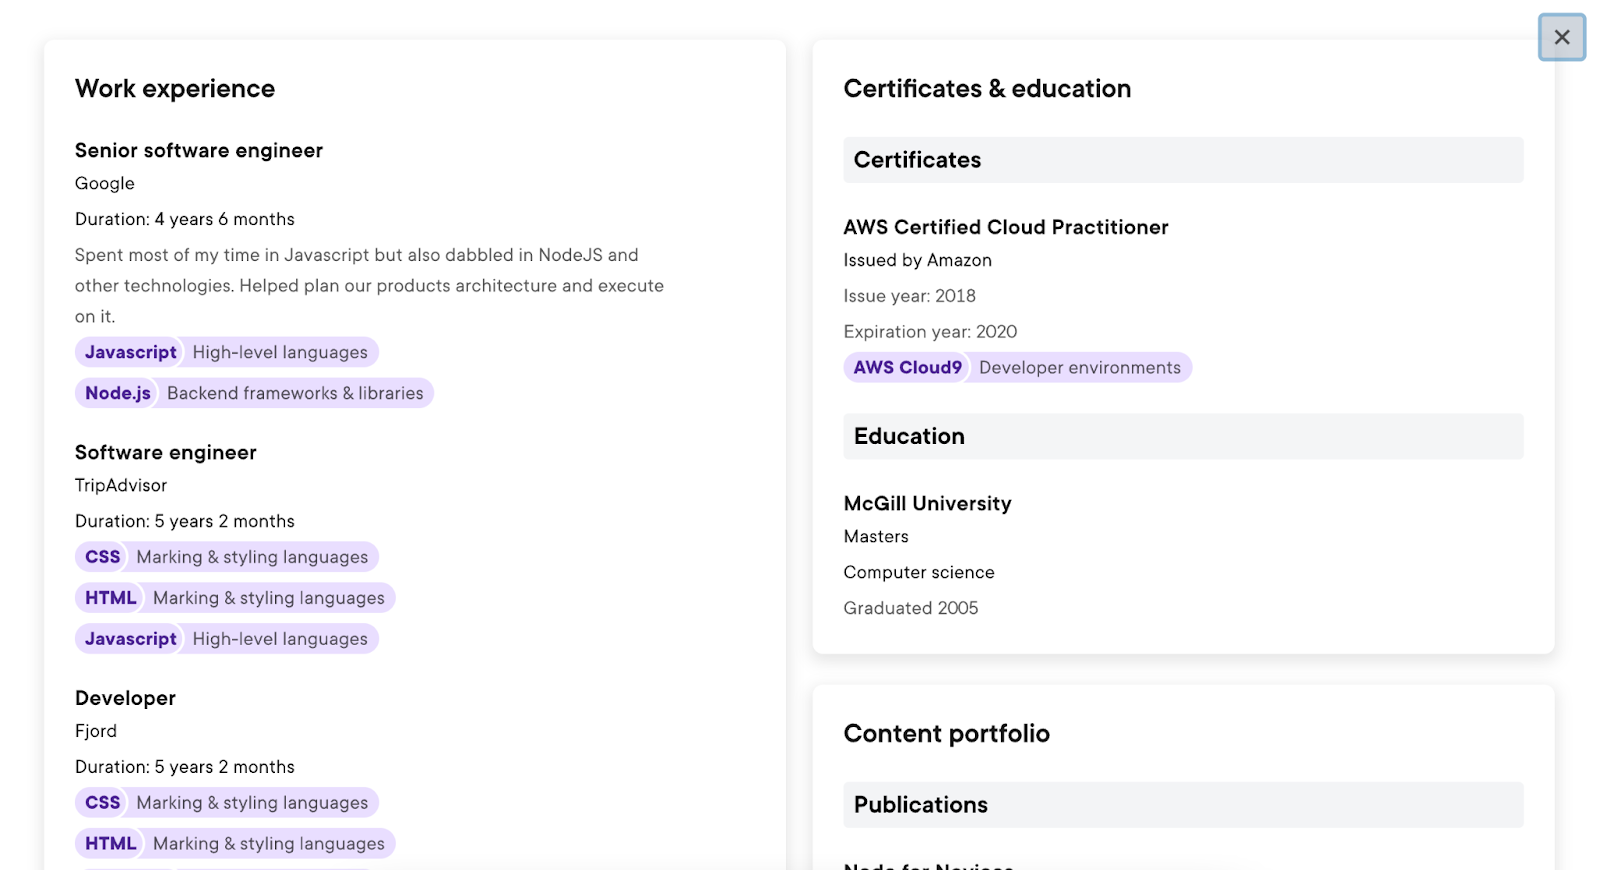1600x870 pixels.
Task: Click 'Issue year: 2018' text
Action: (x=910, y=296)
